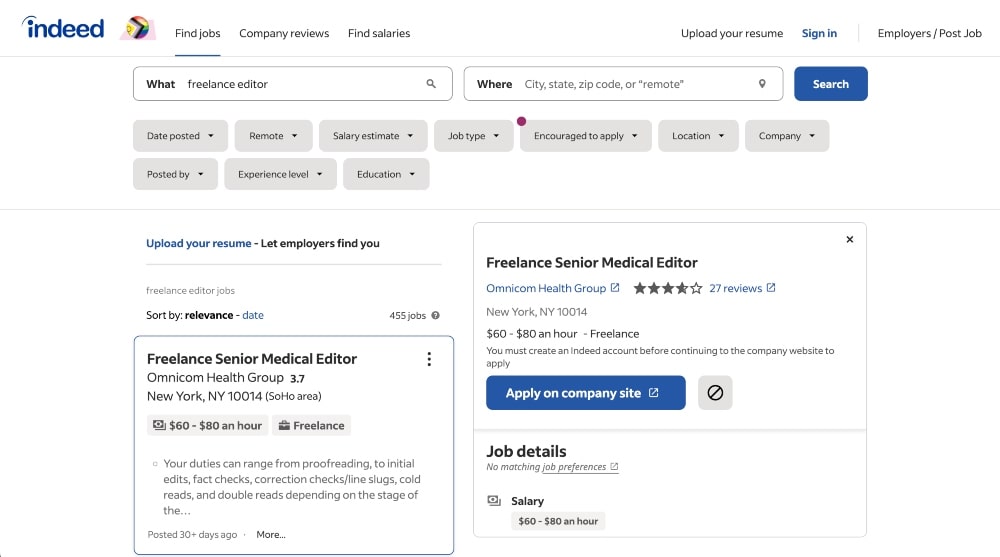The height and width of the screenshot is (557, 1000).
Task: Go to the Company reviews tab
Action: tap(284, 33)
